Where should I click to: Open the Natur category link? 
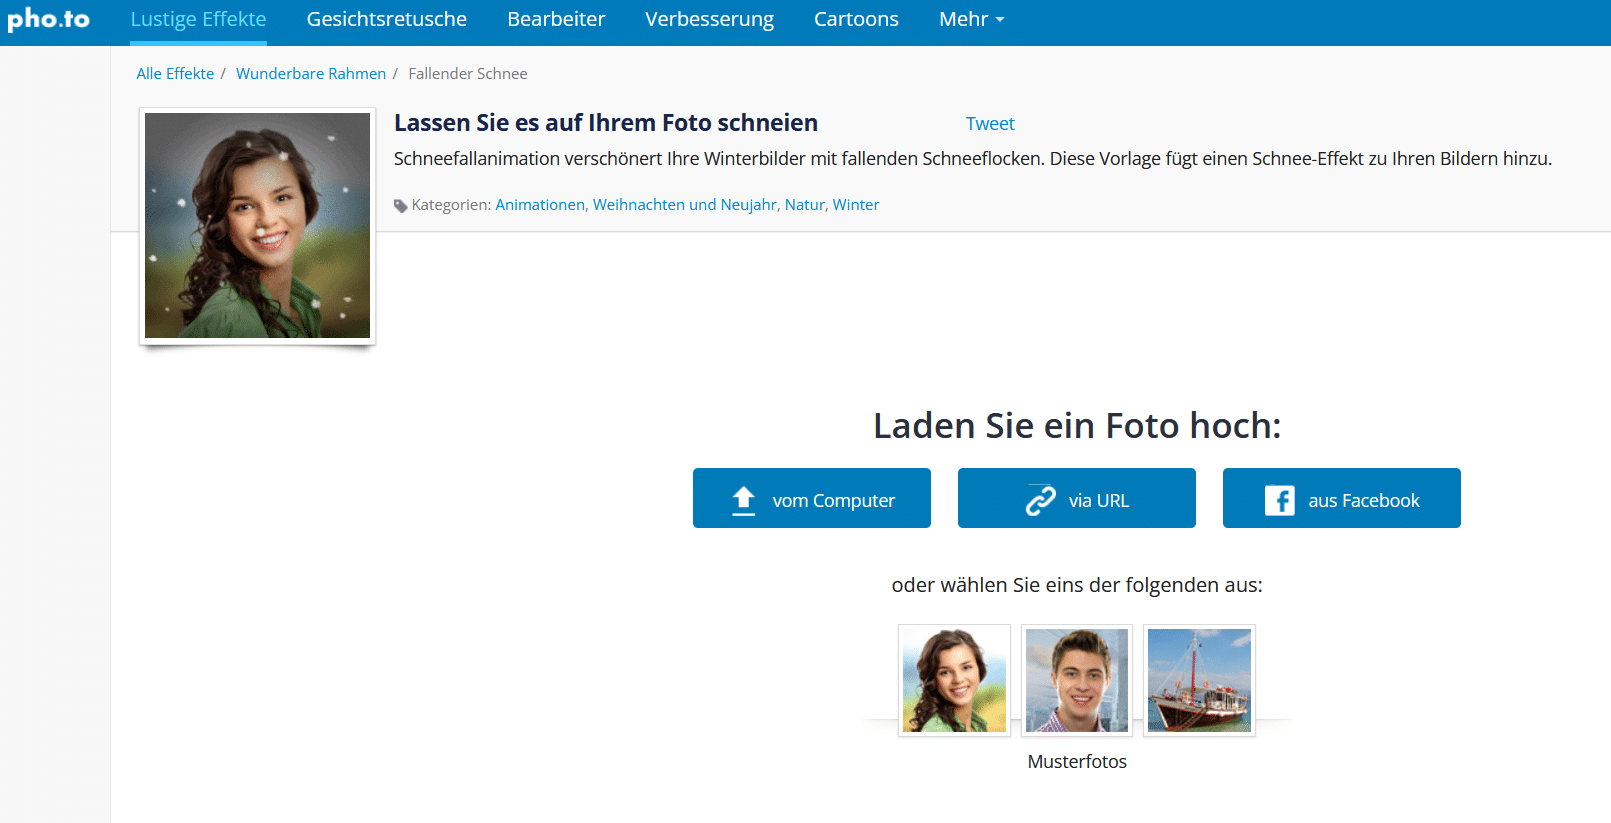(805, 204)
